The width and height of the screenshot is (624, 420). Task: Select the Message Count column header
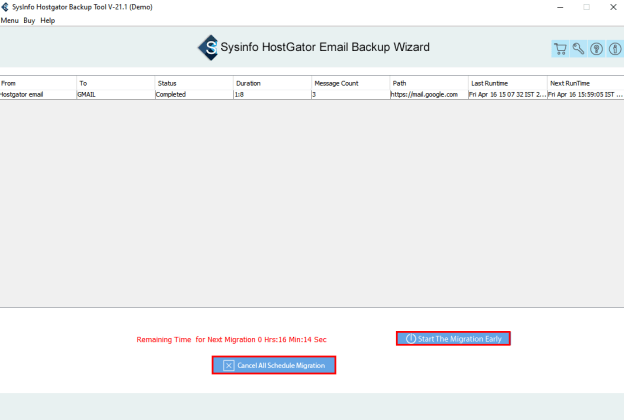point(351,83)
